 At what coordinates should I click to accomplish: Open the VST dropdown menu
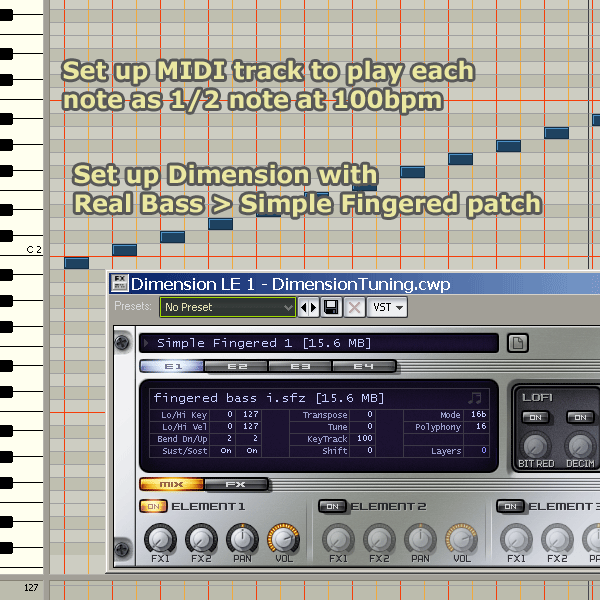(387, 308)
